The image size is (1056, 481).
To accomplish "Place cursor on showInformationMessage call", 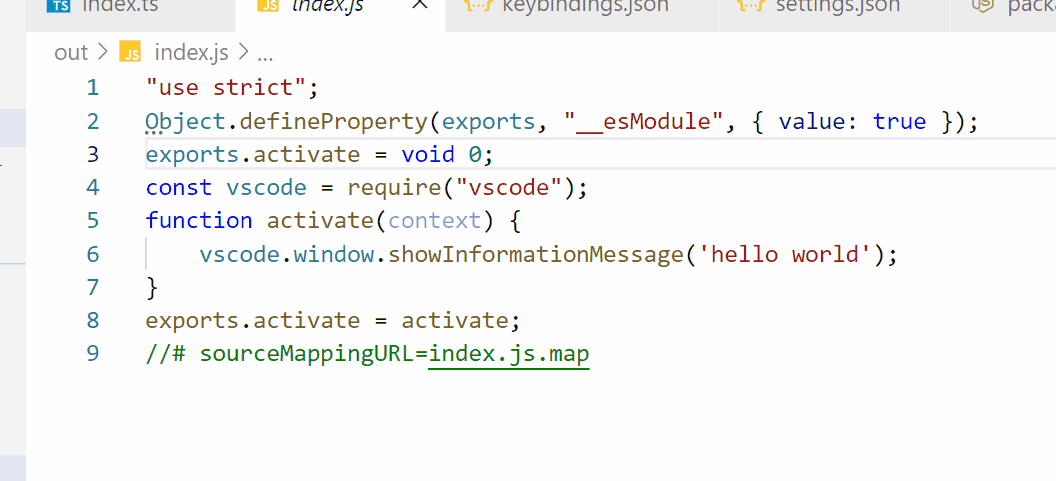I will point(534,254).
